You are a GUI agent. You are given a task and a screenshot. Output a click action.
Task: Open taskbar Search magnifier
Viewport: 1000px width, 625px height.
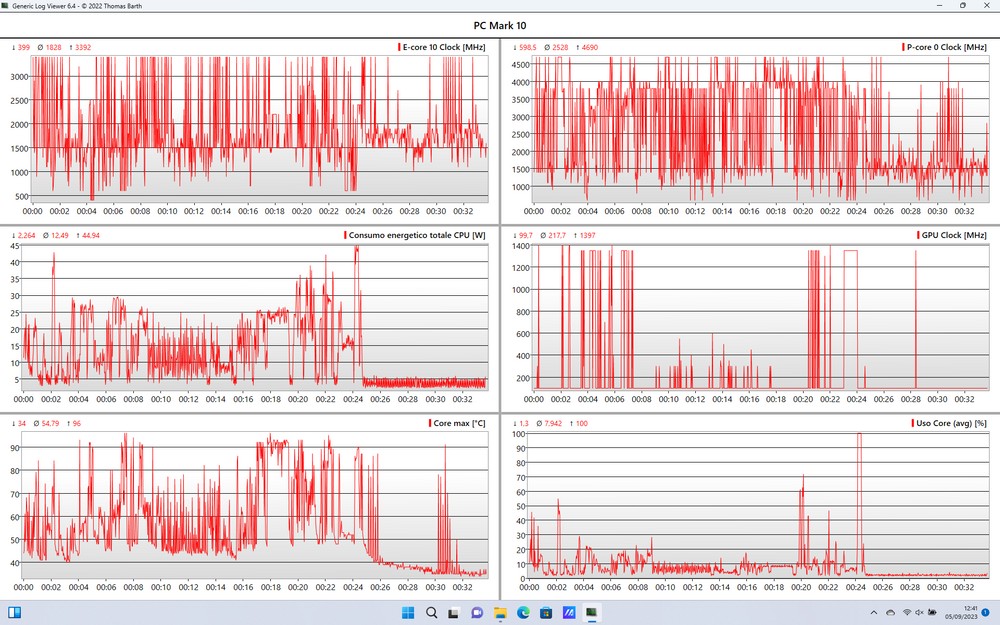pyautogui.click(x=431, y=613)
